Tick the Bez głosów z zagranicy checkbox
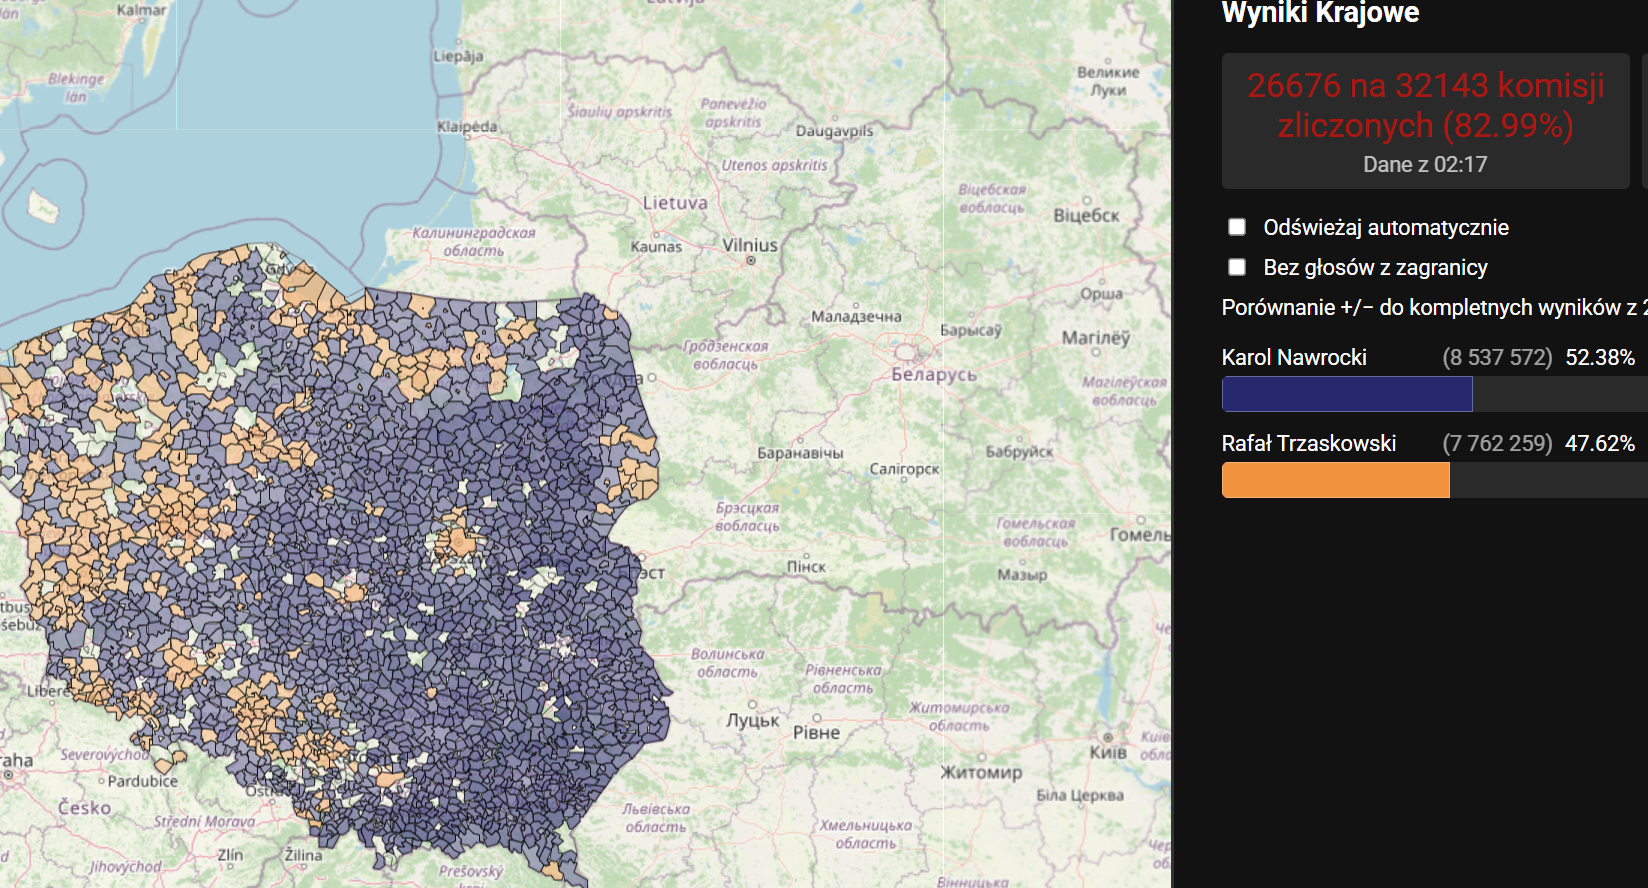The height and width of the screenshot is (888, 1648). click(1237, 267)
